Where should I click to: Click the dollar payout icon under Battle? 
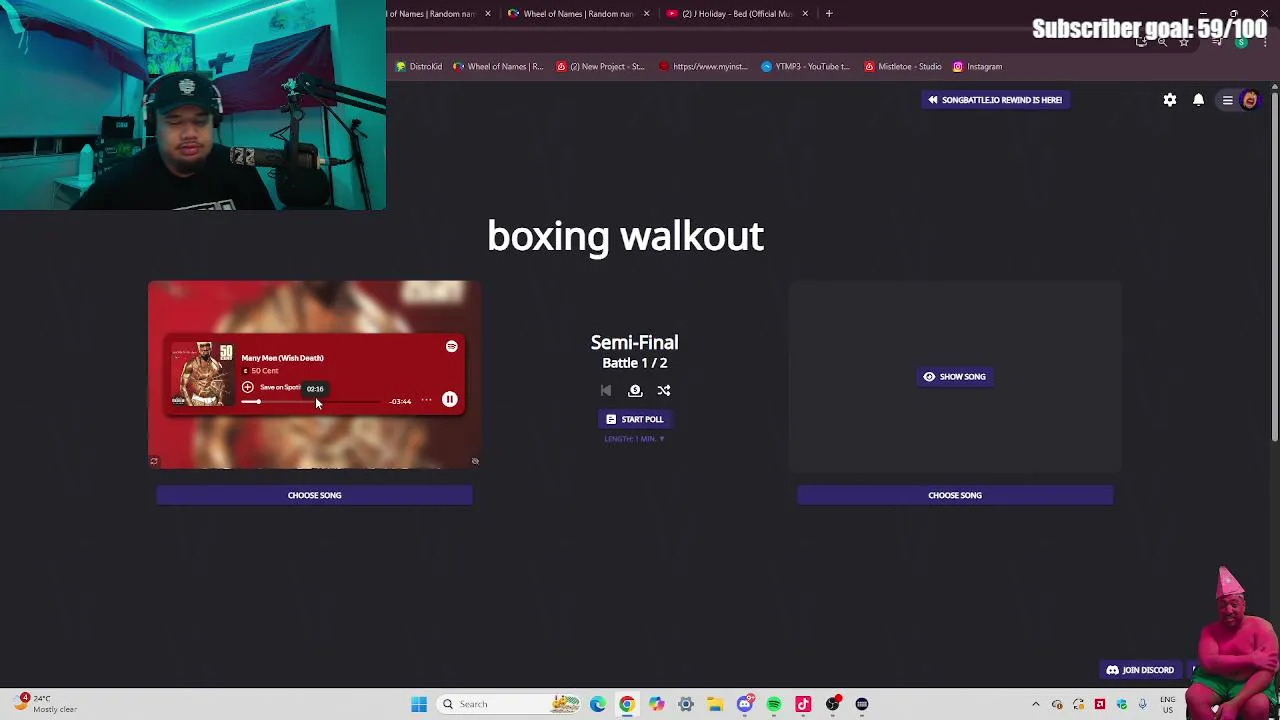tap(635, 391)
